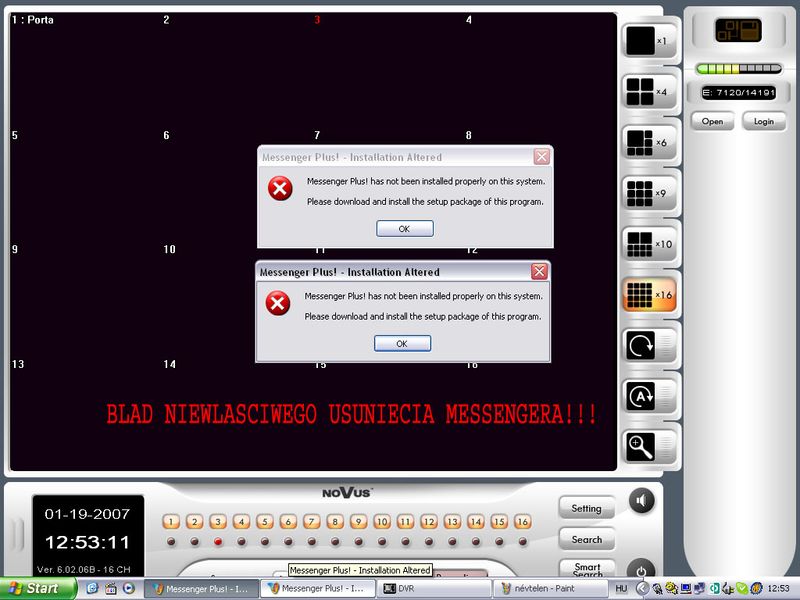Click the 01-19-2007 date display
This screenshot has width=800, height=600.
[87, 514]
